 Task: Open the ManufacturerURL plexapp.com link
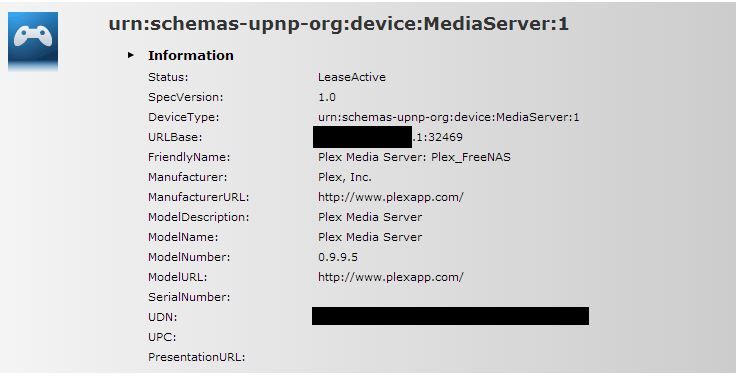click(x=391, y=197)
